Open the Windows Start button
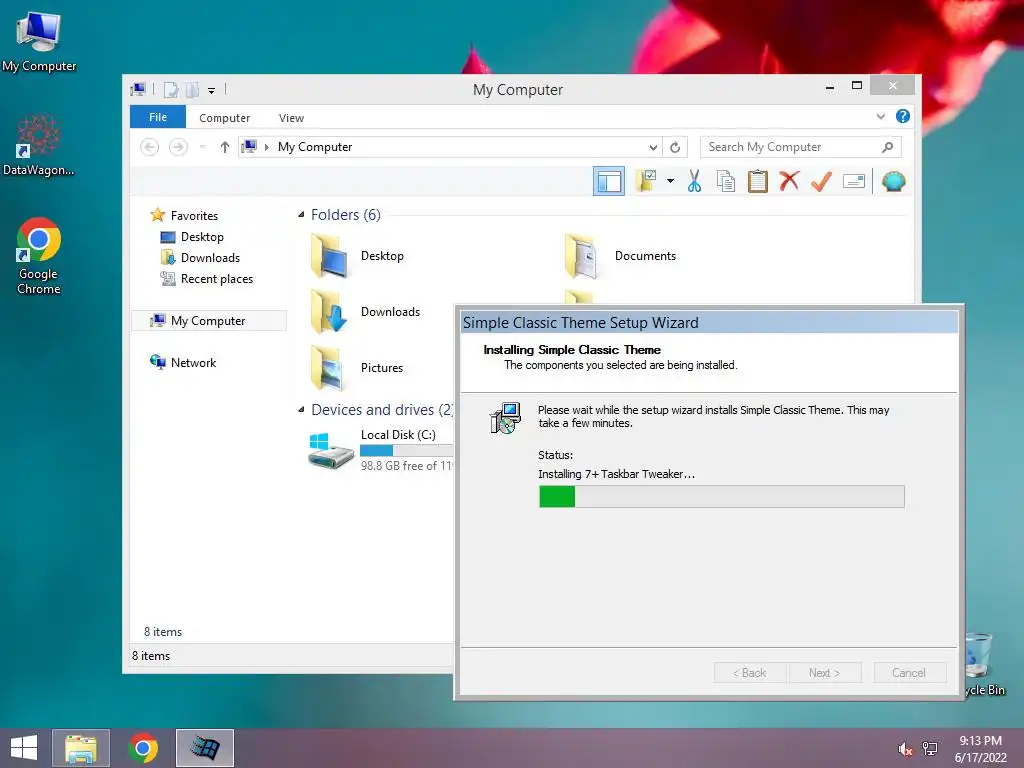Image resolution: width=1024 pixels, height=768 pixels. click(24, 748)
